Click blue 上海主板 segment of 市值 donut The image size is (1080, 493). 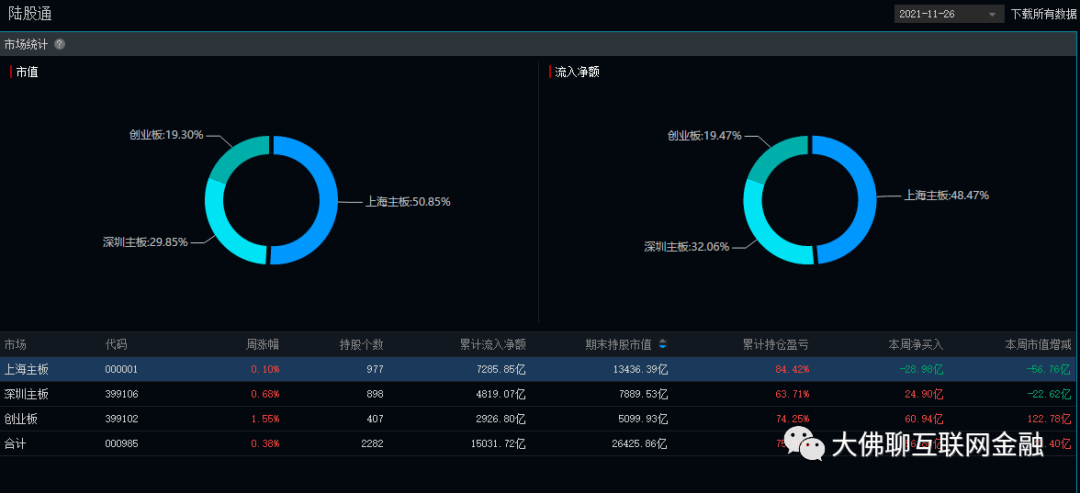tap(327, 200)
